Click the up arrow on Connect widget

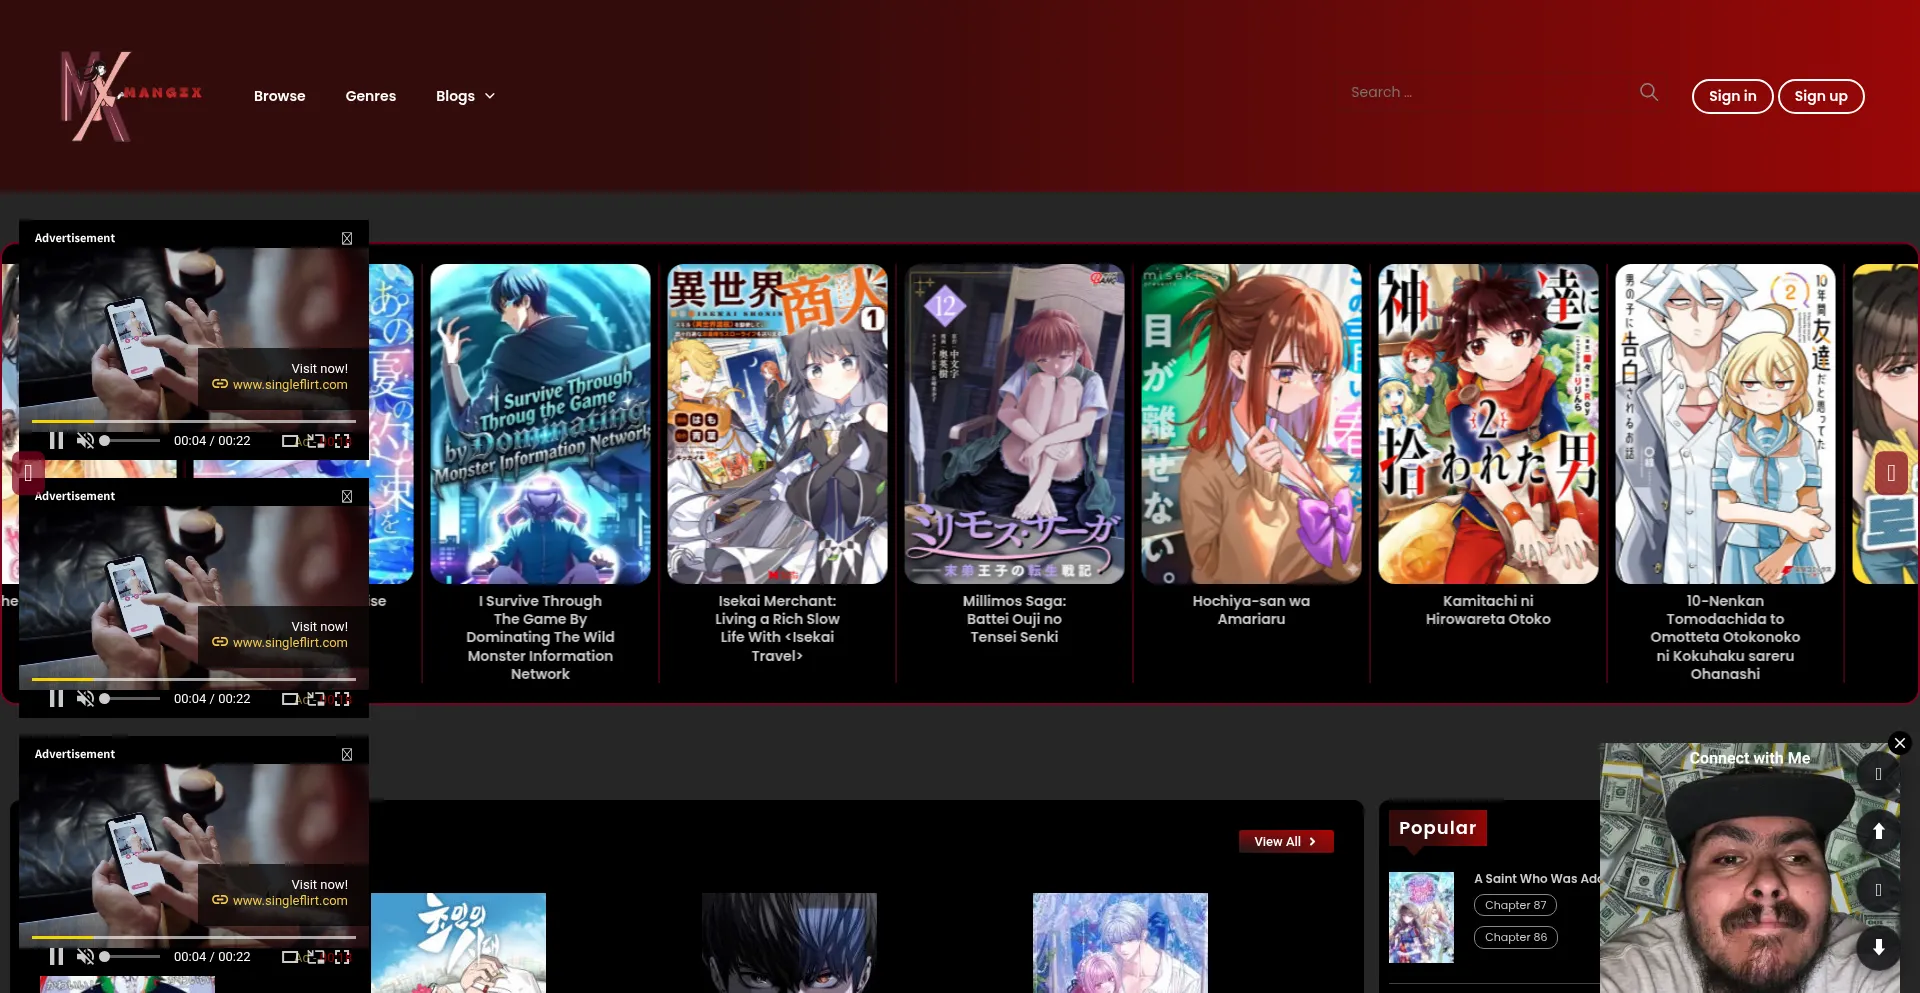tap(1878, 831)
